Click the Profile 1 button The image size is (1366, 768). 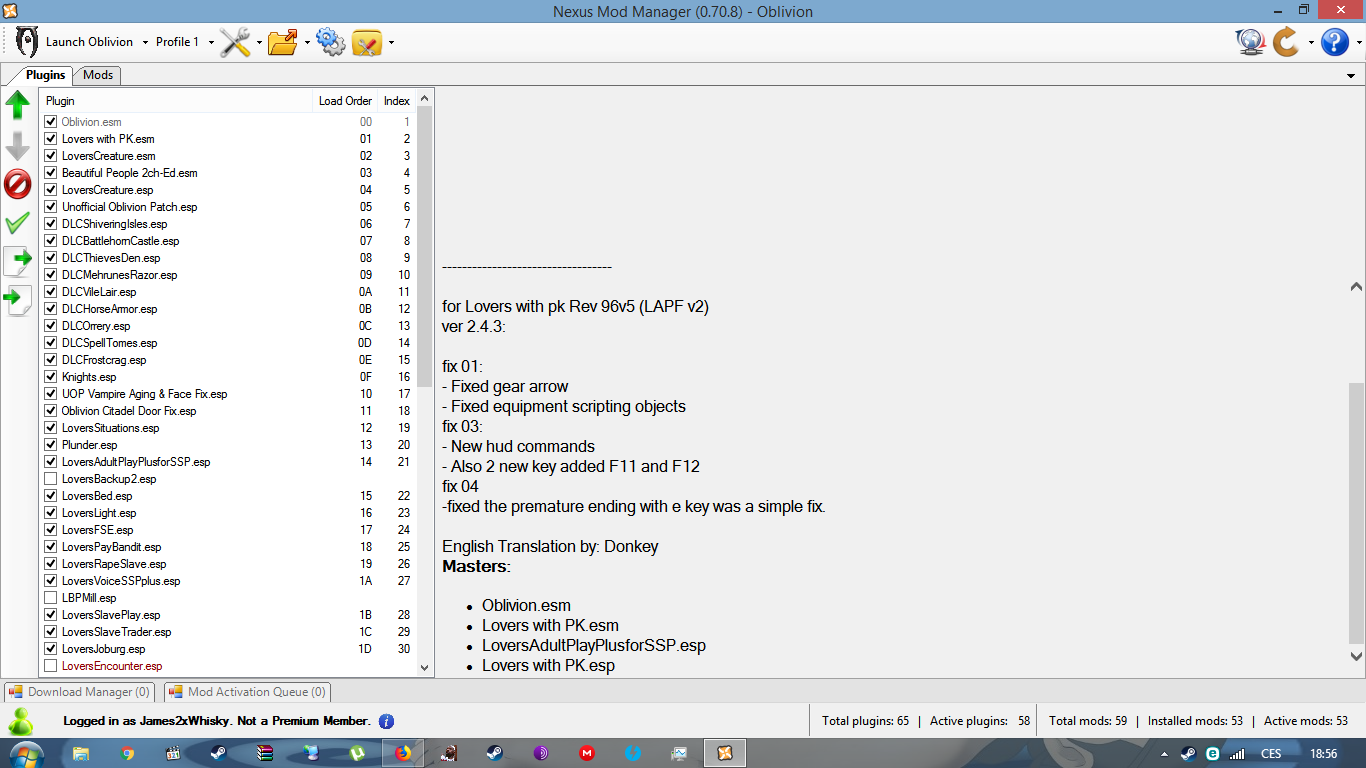[178, 42]
